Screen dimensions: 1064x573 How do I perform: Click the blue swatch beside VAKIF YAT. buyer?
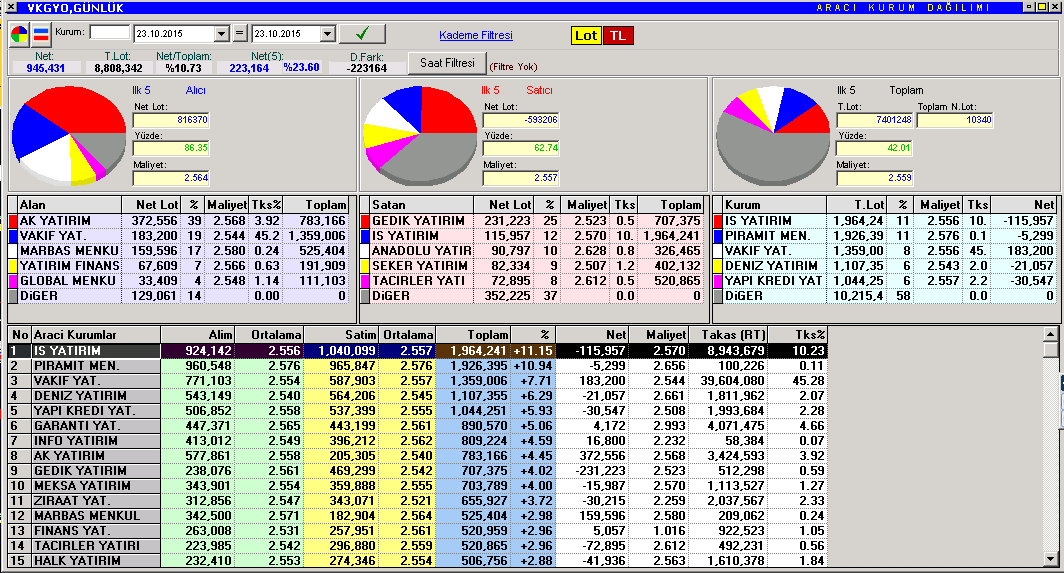pos(13,236)
